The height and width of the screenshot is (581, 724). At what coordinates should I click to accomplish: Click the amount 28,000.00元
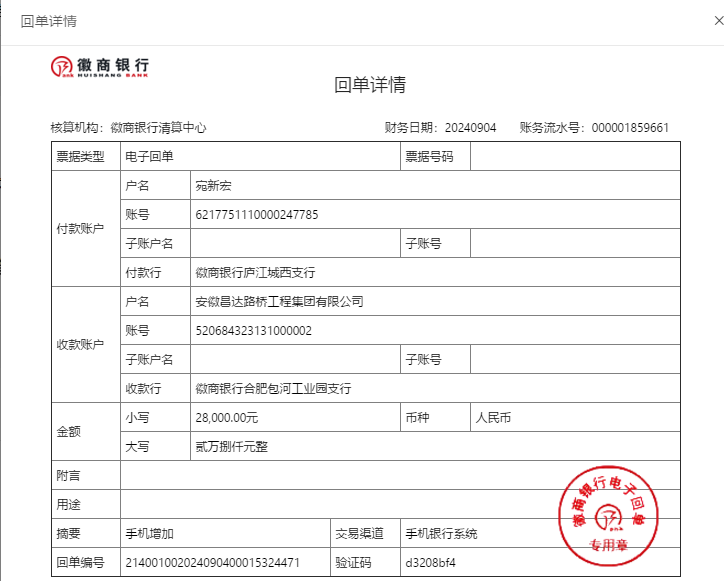coord(227,418)
